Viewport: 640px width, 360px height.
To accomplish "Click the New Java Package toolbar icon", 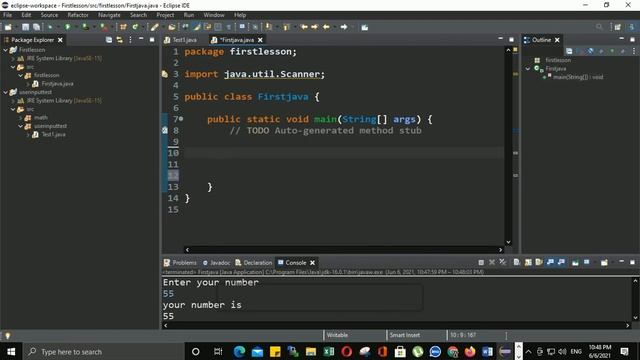I will pyautogui.click(x=123, y=27).
